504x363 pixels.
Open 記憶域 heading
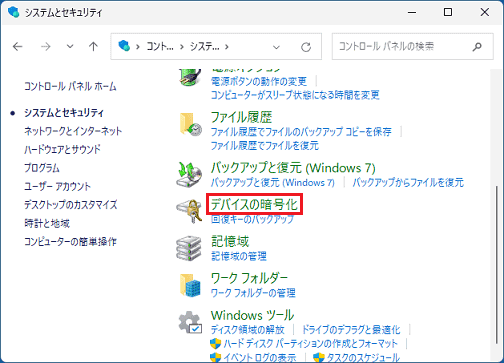coord(230,241)
